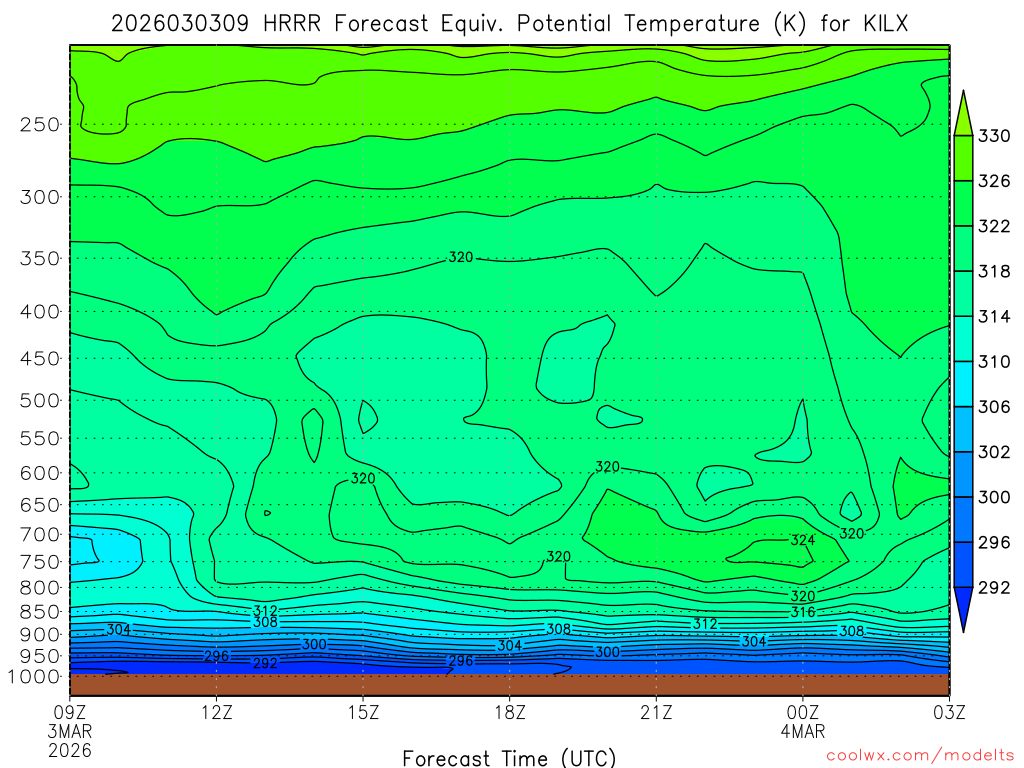This screenshot has width=1024, height=768.
Task: Select the 12Z time axis label
Action: pyautogui.click(x=217, y=712)
